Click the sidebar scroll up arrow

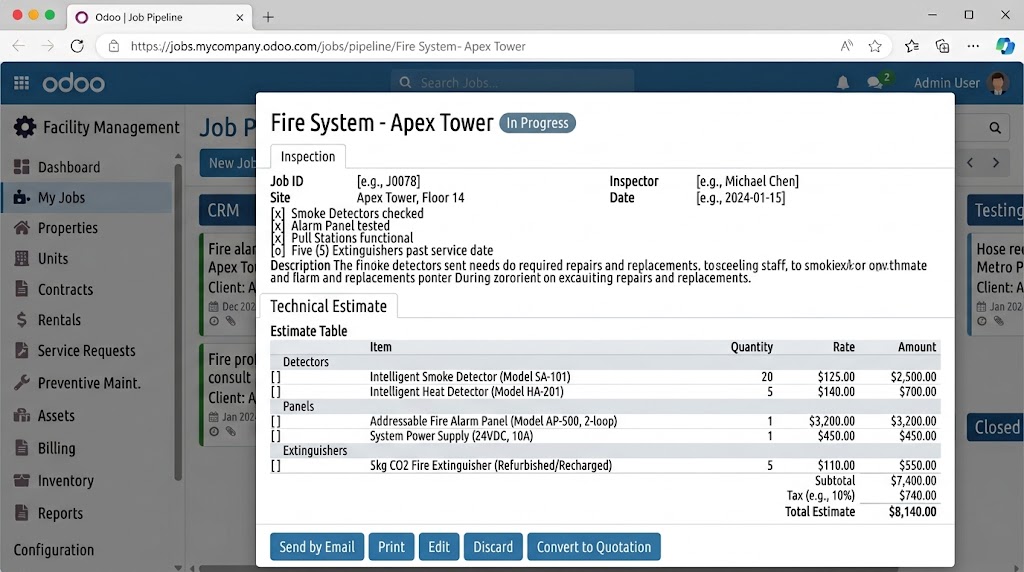(178, 156)
